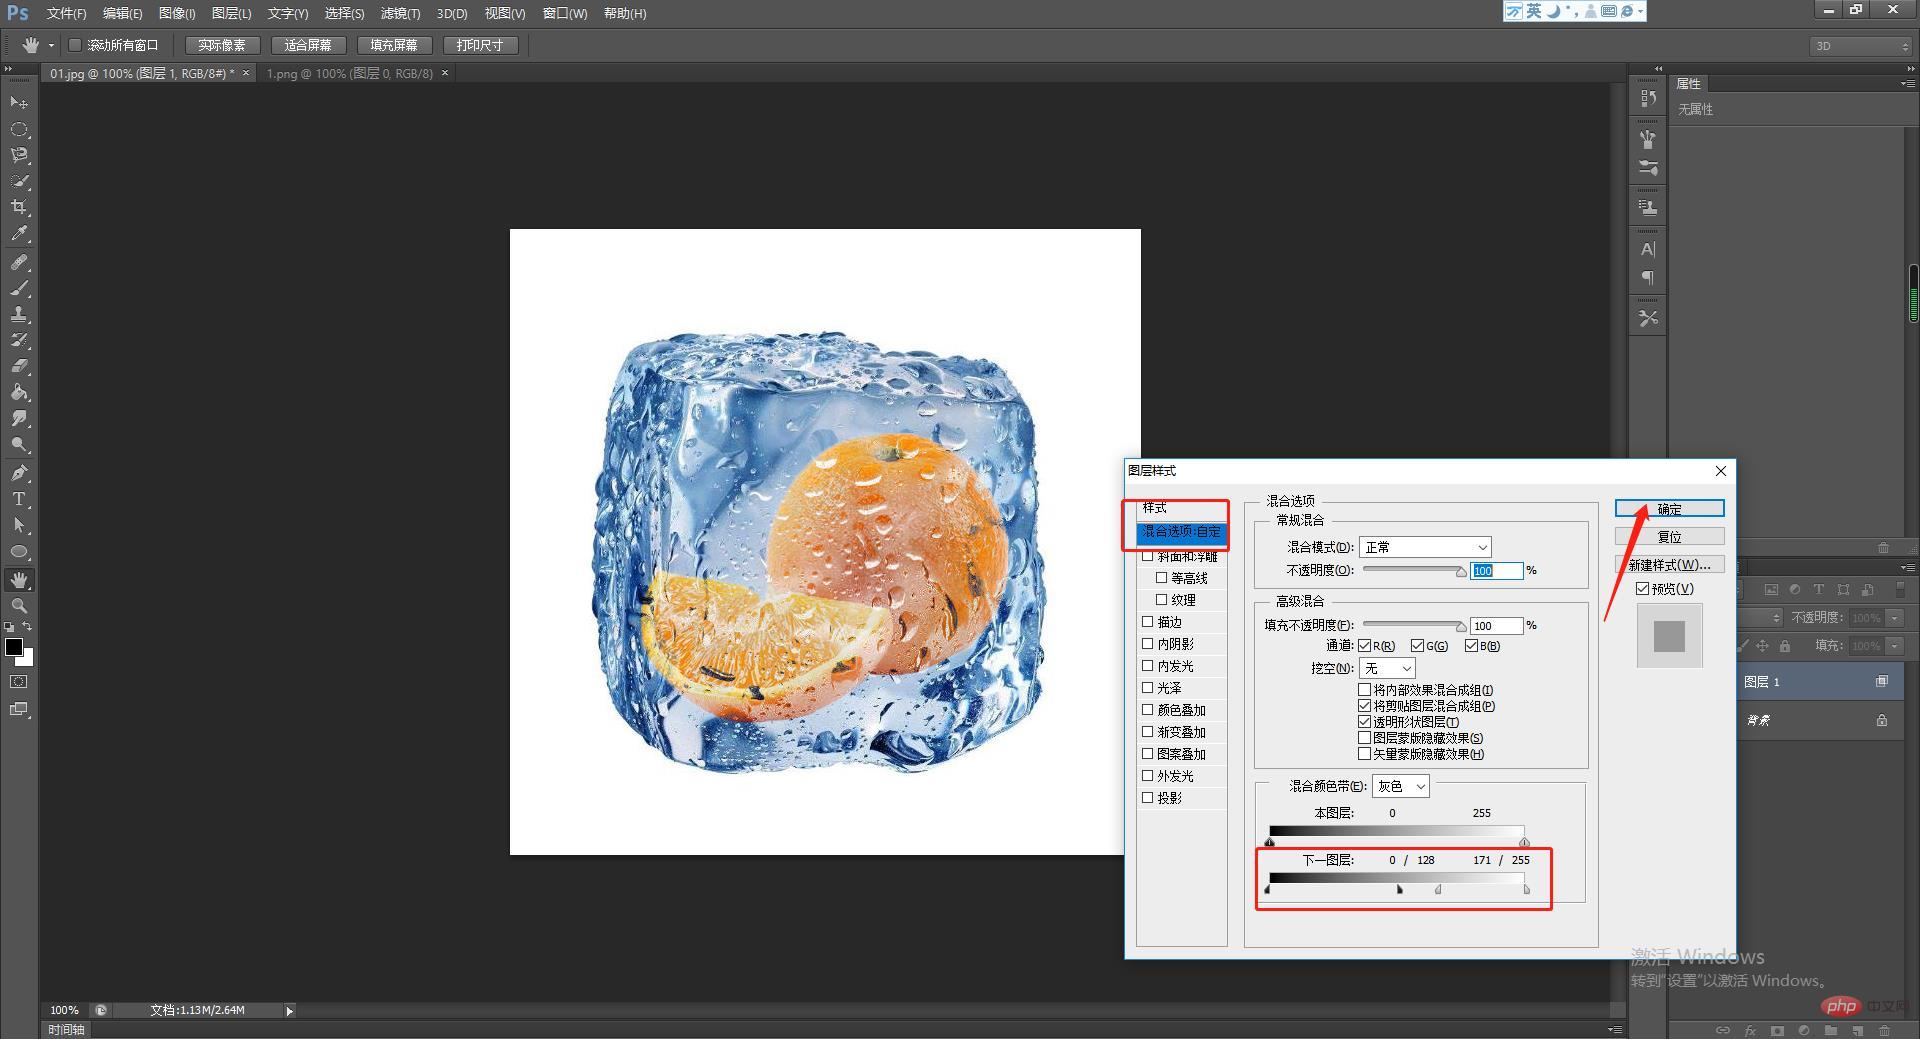The height and width of the screenshot is (1039, 1920).
Task: Select the Smudge tool
Action: (x=19, y=418)
